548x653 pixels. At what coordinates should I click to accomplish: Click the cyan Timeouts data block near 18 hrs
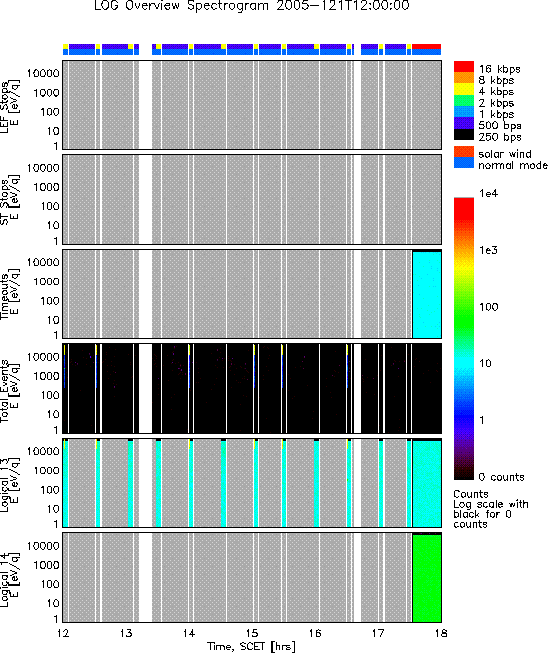tap(427, 295)
